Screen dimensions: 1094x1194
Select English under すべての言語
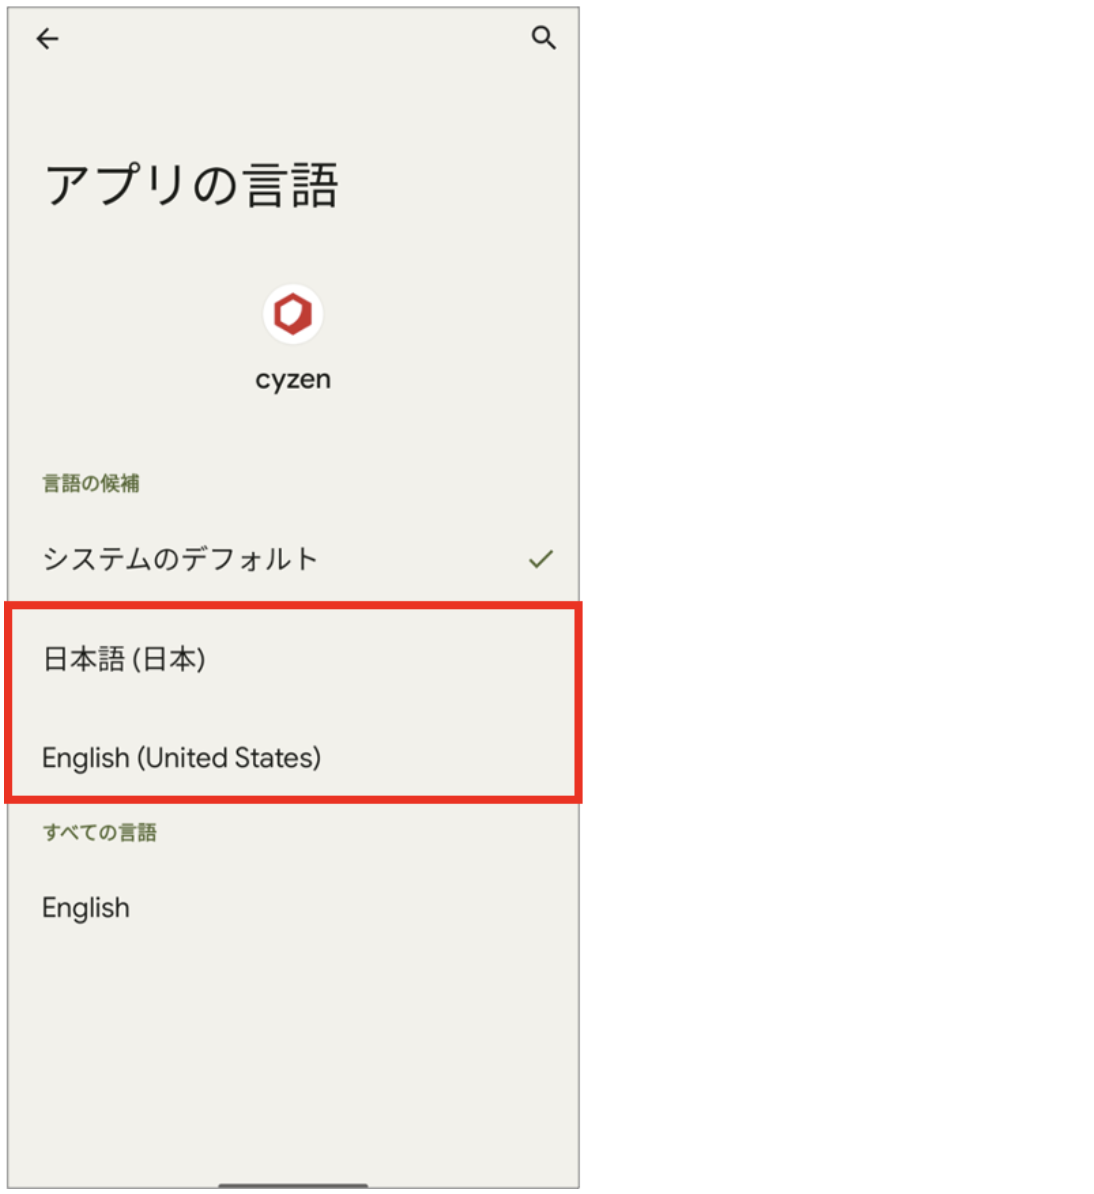(x=293, y=908)
